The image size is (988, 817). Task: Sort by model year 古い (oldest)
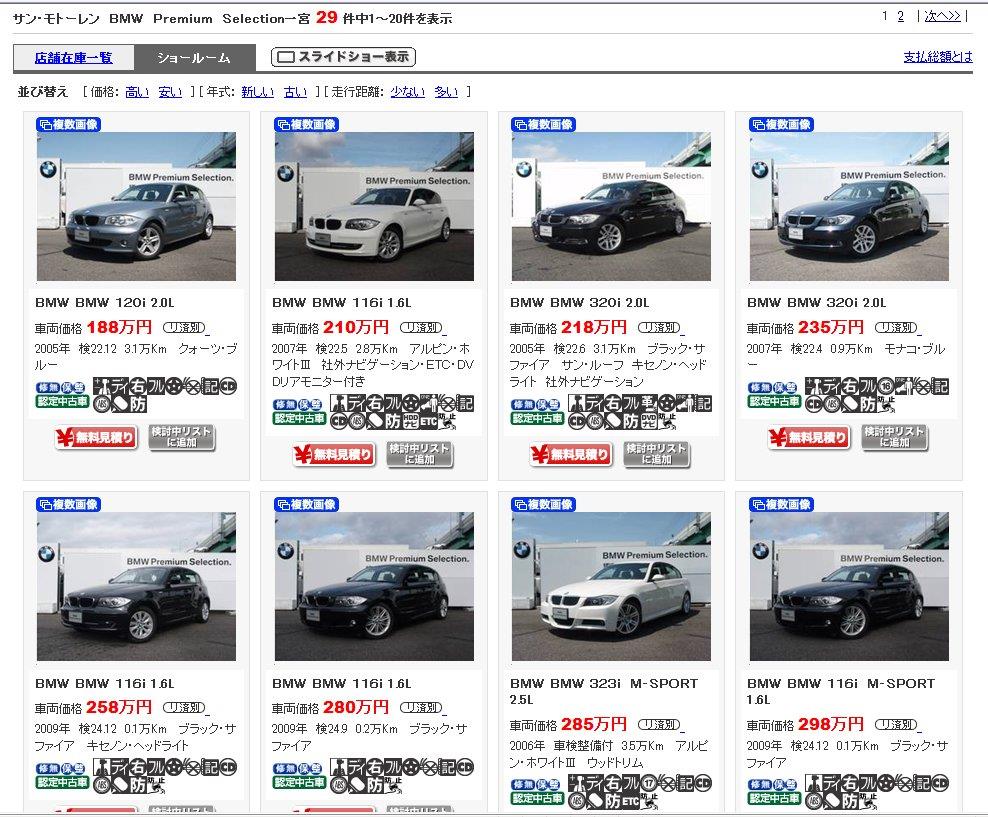(x=296, y=92)
